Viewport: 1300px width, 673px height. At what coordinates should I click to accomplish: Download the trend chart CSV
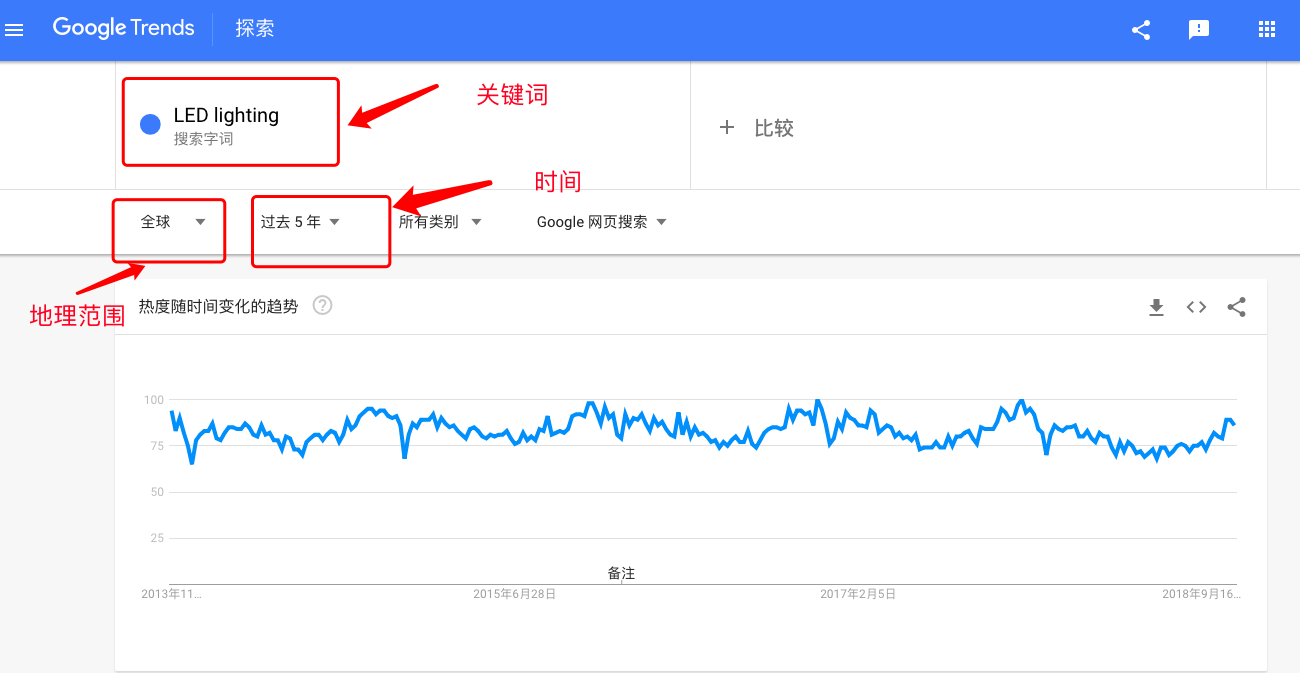(x=1156, y=307)
